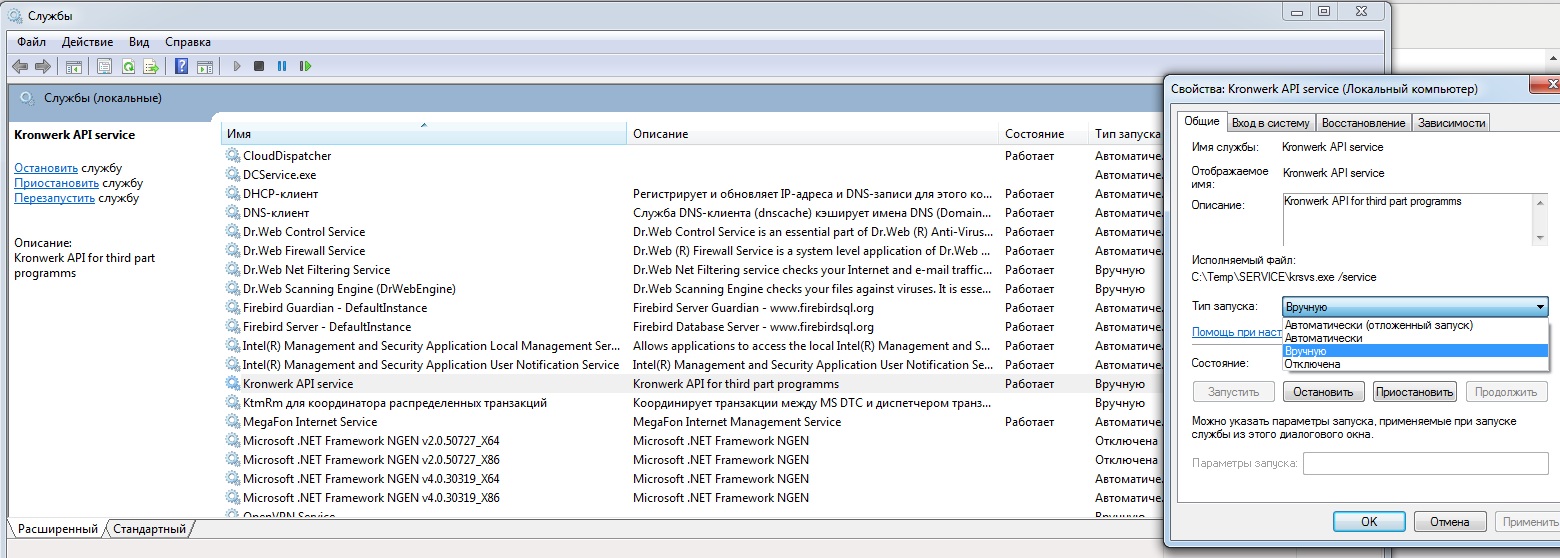Sort by Состояние column header
The height and width of the screenshot is (558, 1560).
point(1043,134)
